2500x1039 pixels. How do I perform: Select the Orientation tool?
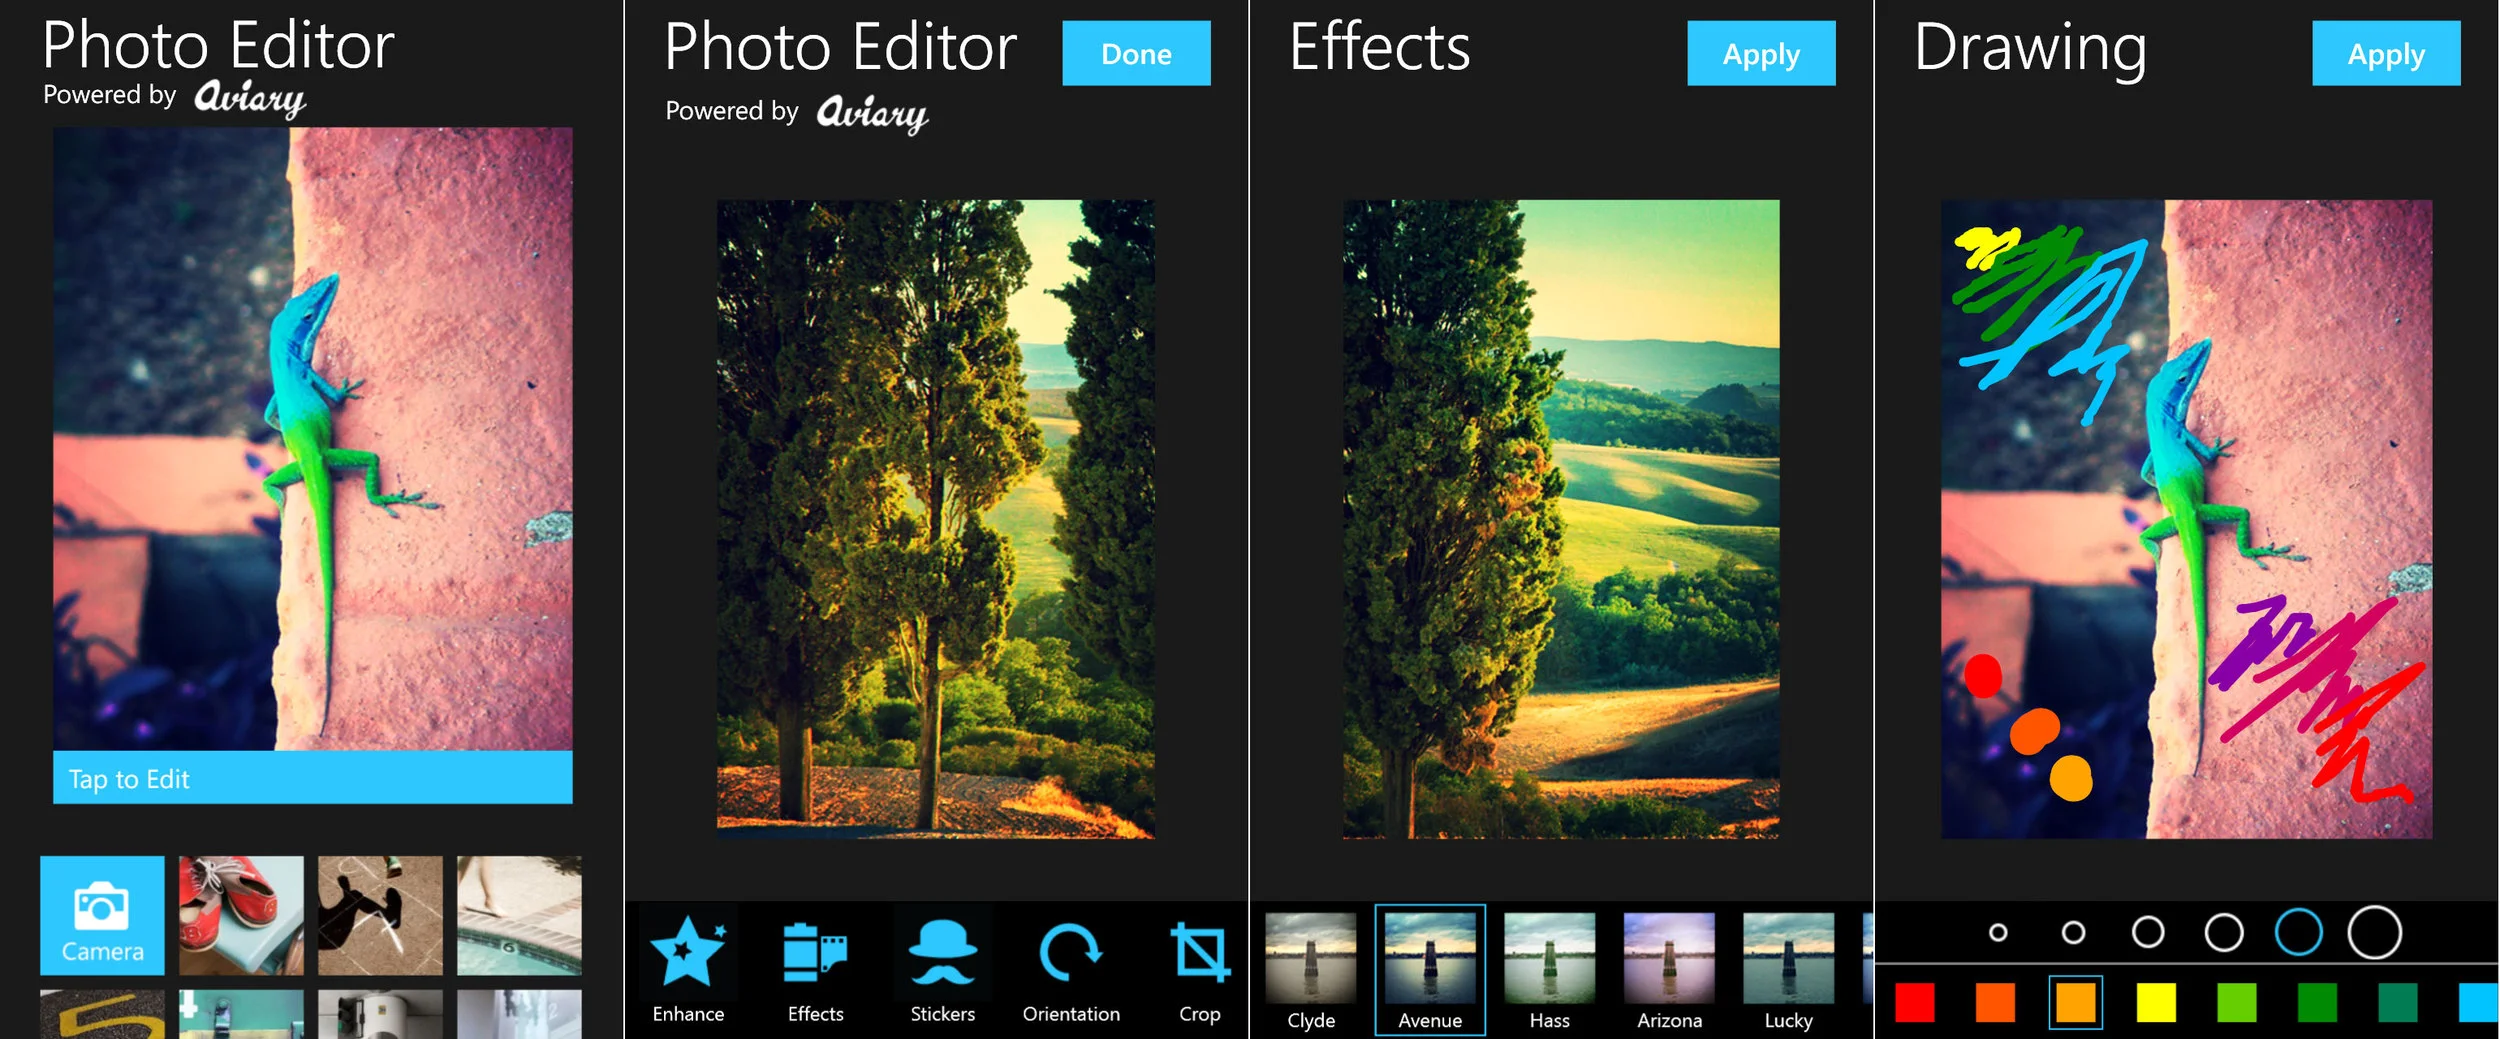(1071, 969)
